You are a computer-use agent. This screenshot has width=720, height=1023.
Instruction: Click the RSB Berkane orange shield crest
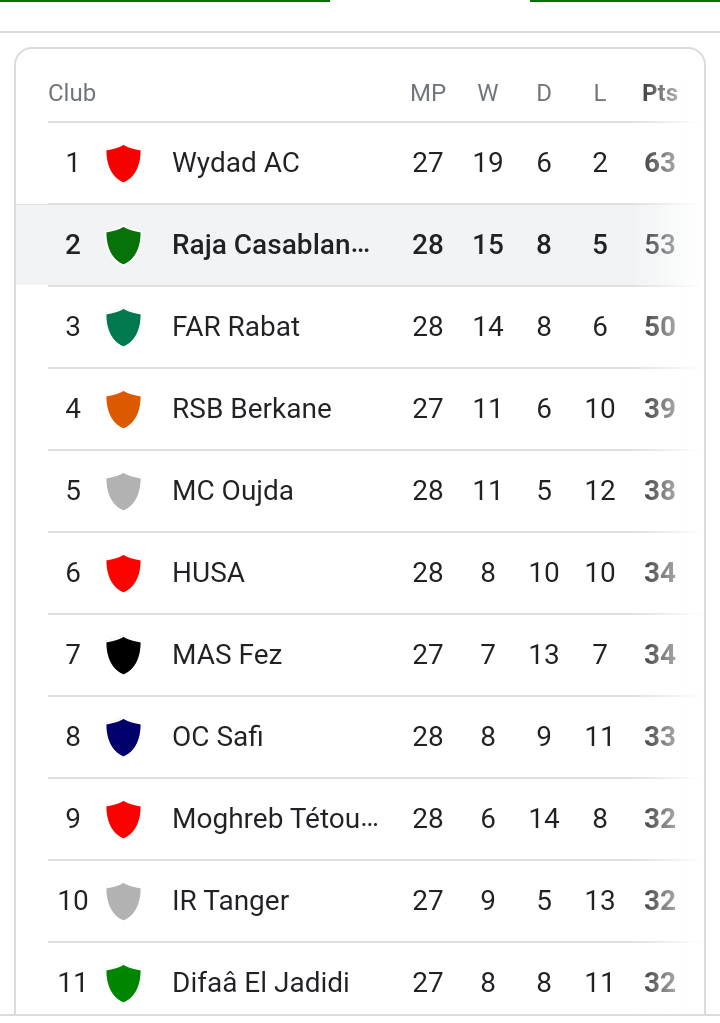click(123, 409)
